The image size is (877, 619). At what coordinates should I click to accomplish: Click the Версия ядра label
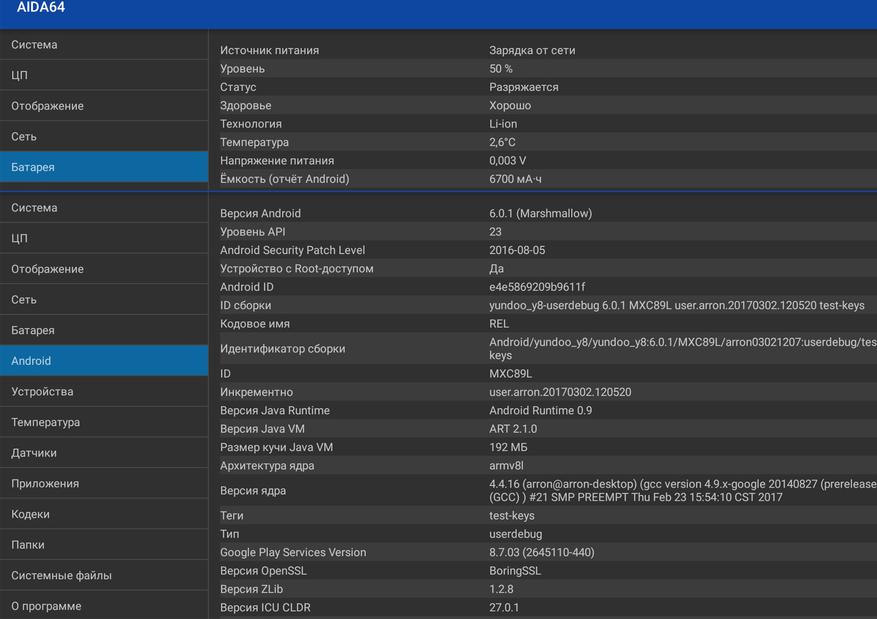coord(253,491)
